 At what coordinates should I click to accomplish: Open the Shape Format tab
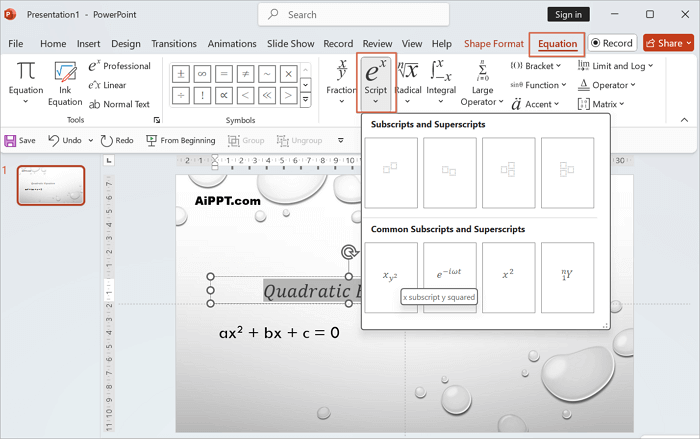[x=493, y=44]
